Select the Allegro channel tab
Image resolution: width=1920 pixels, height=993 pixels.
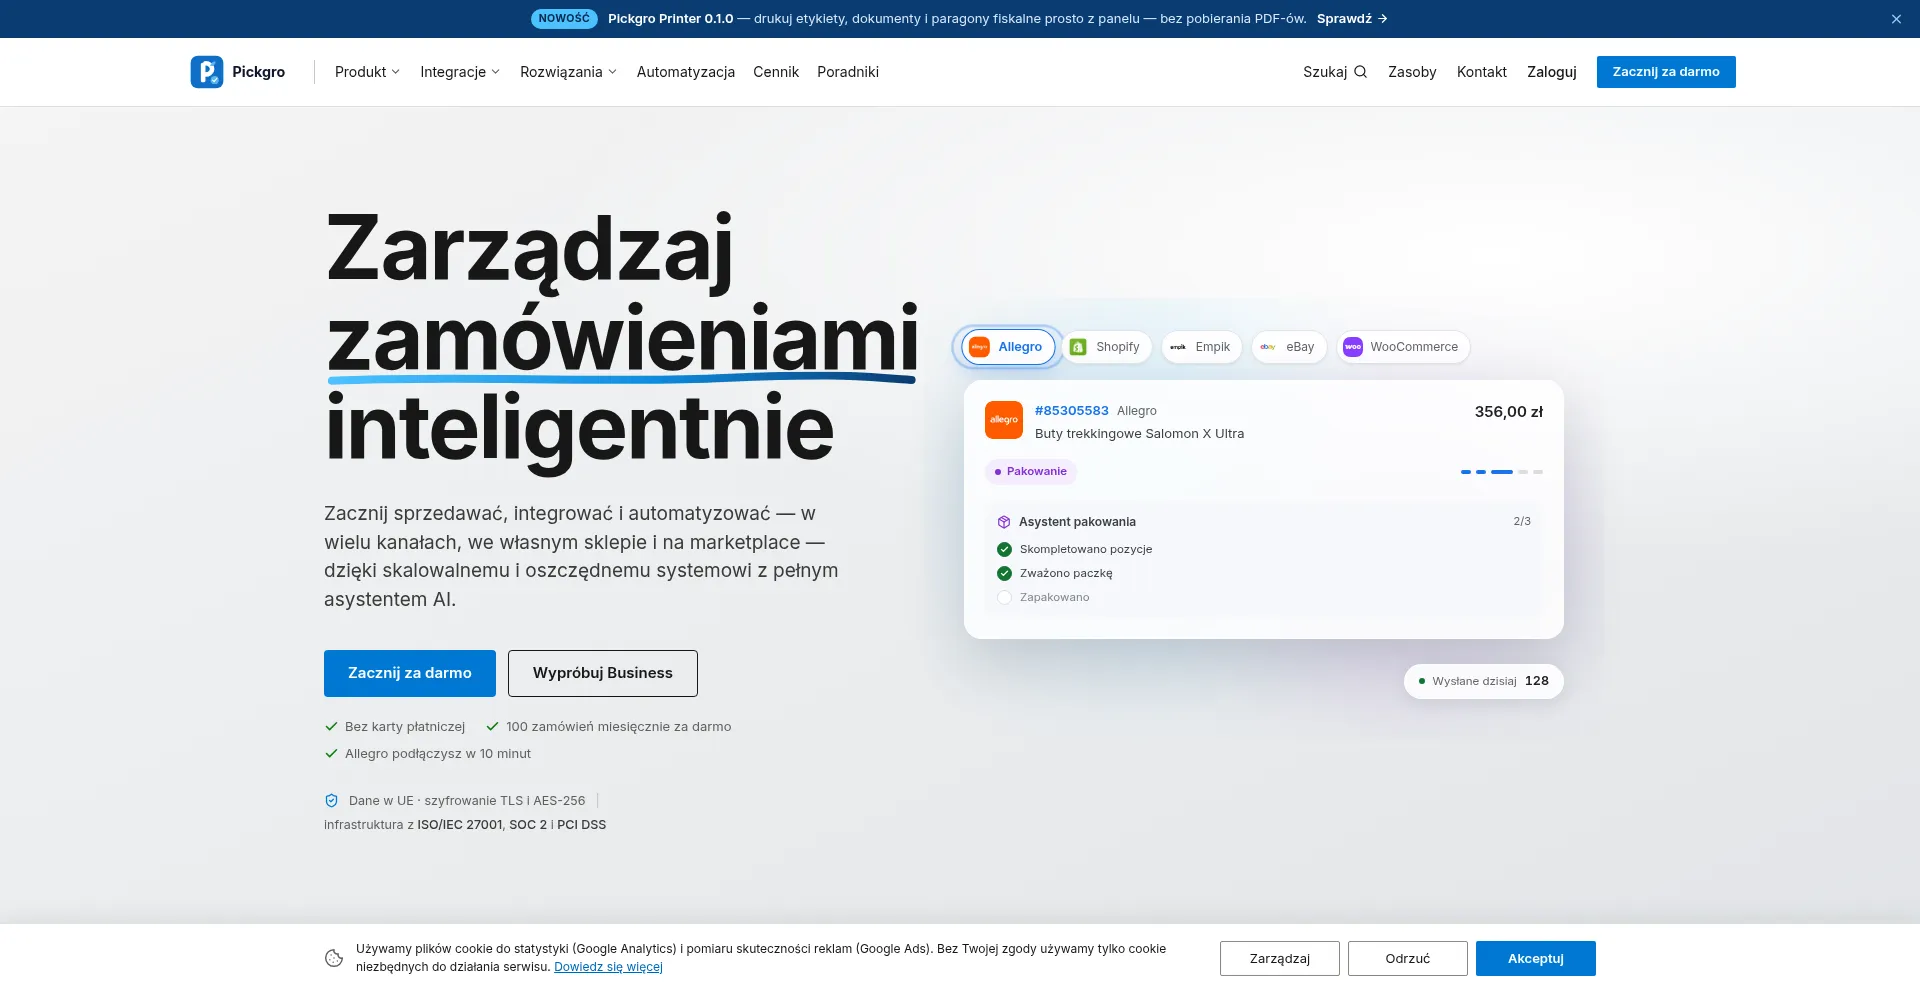point(1008,347)
